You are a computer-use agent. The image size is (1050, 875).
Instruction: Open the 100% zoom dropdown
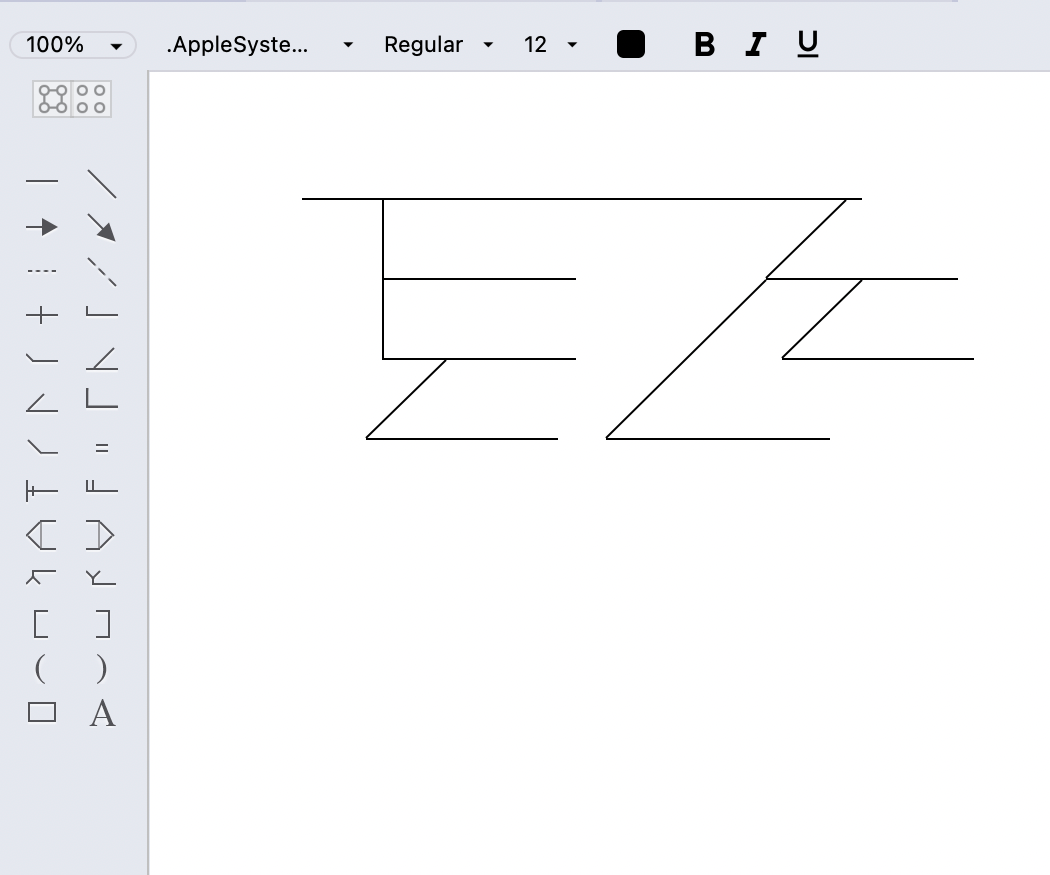tap(73, 45)
